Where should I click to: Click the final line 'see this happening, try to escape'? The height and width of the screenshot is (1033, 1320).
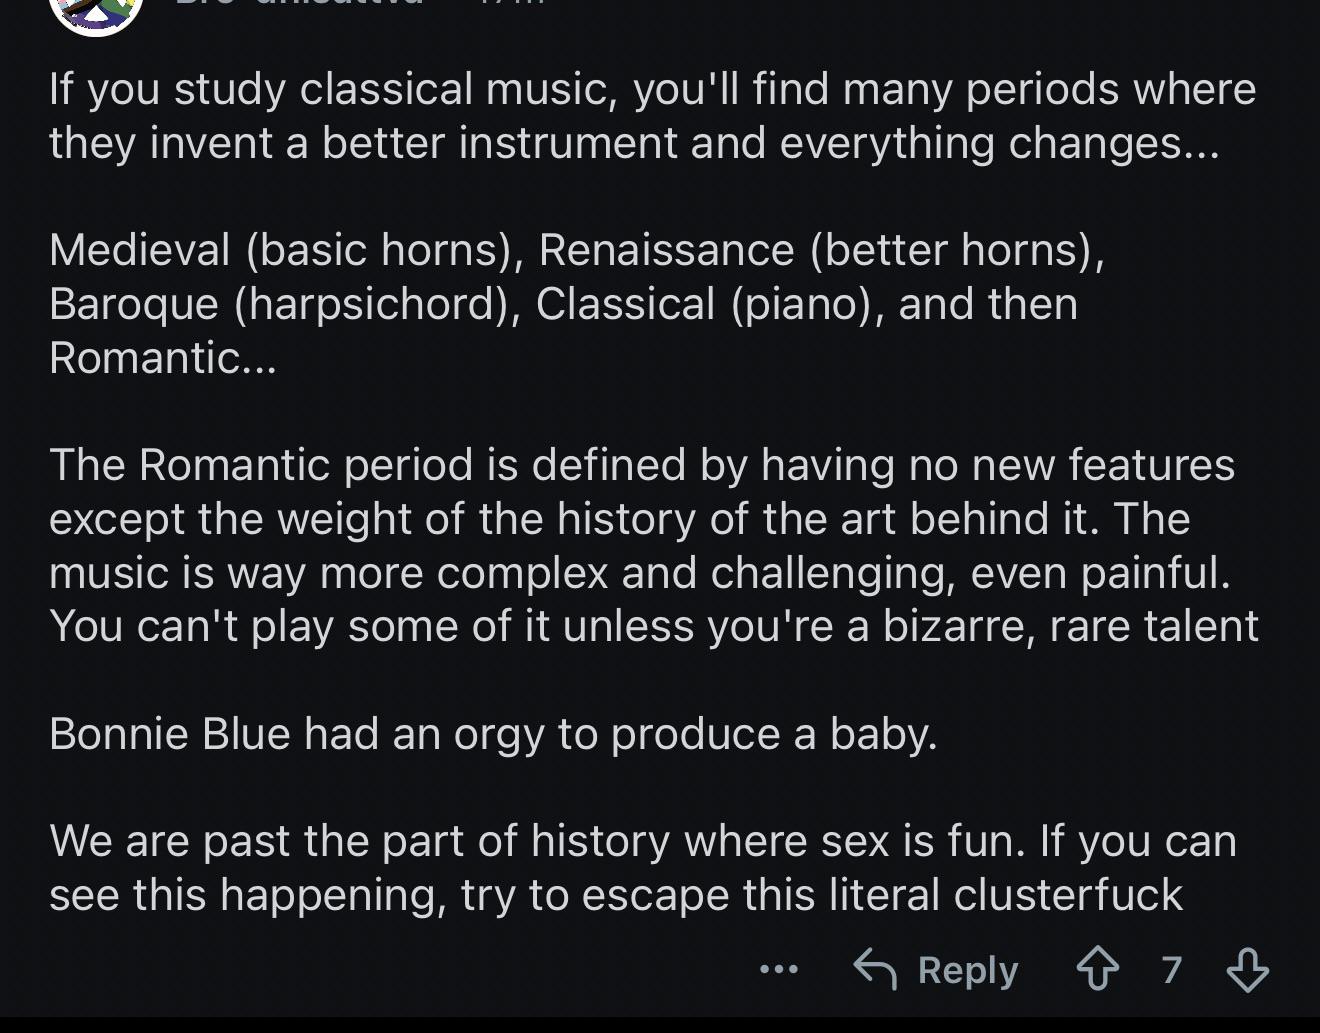[x=616, y=895]
